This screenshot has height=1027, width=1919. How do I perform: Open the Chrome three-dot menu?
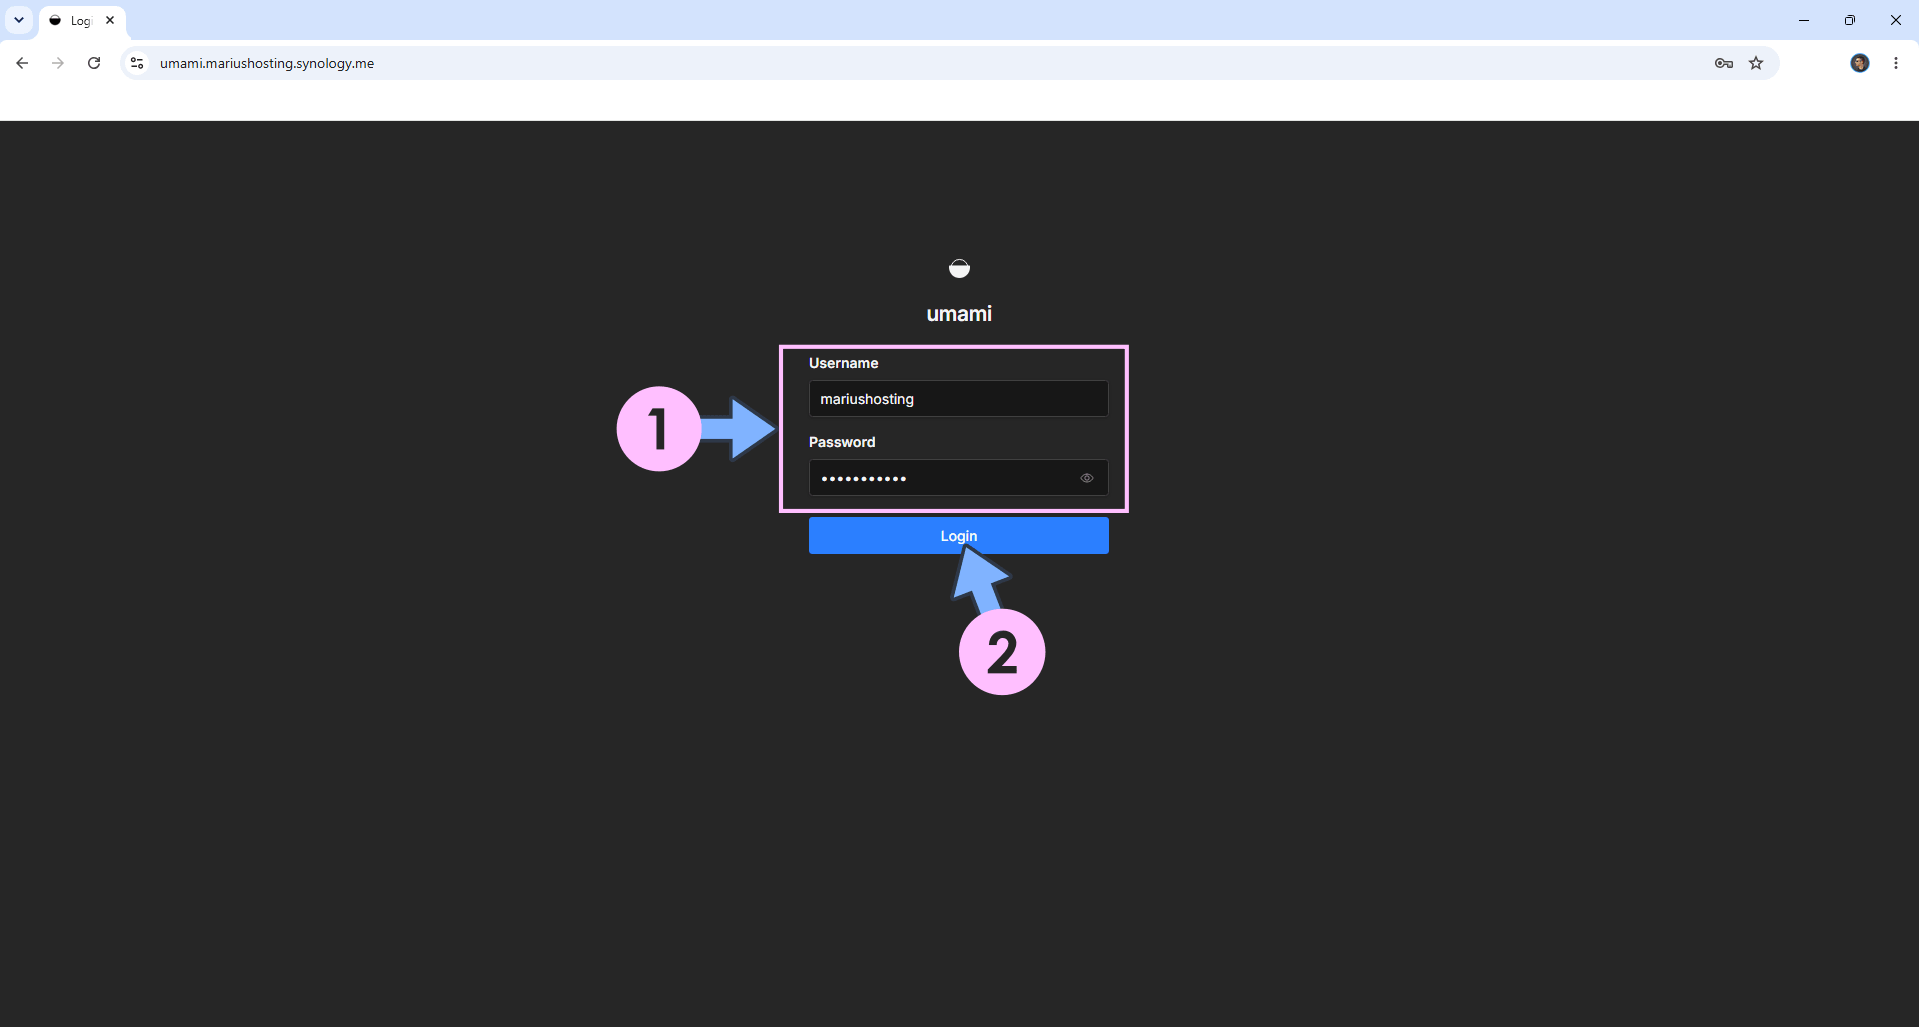[x=1896, y=63]
